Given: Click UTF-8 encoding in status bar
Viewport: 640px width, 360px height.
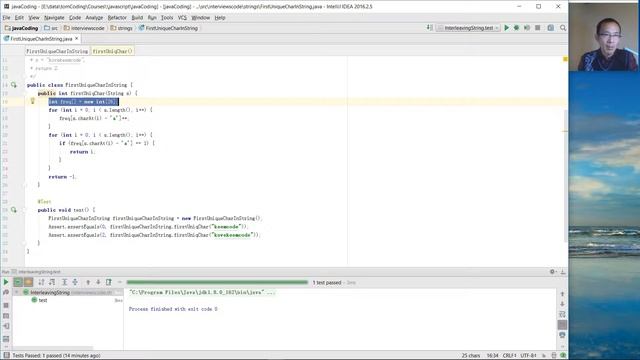Looking at the screenshot, I should coord(529,356).
